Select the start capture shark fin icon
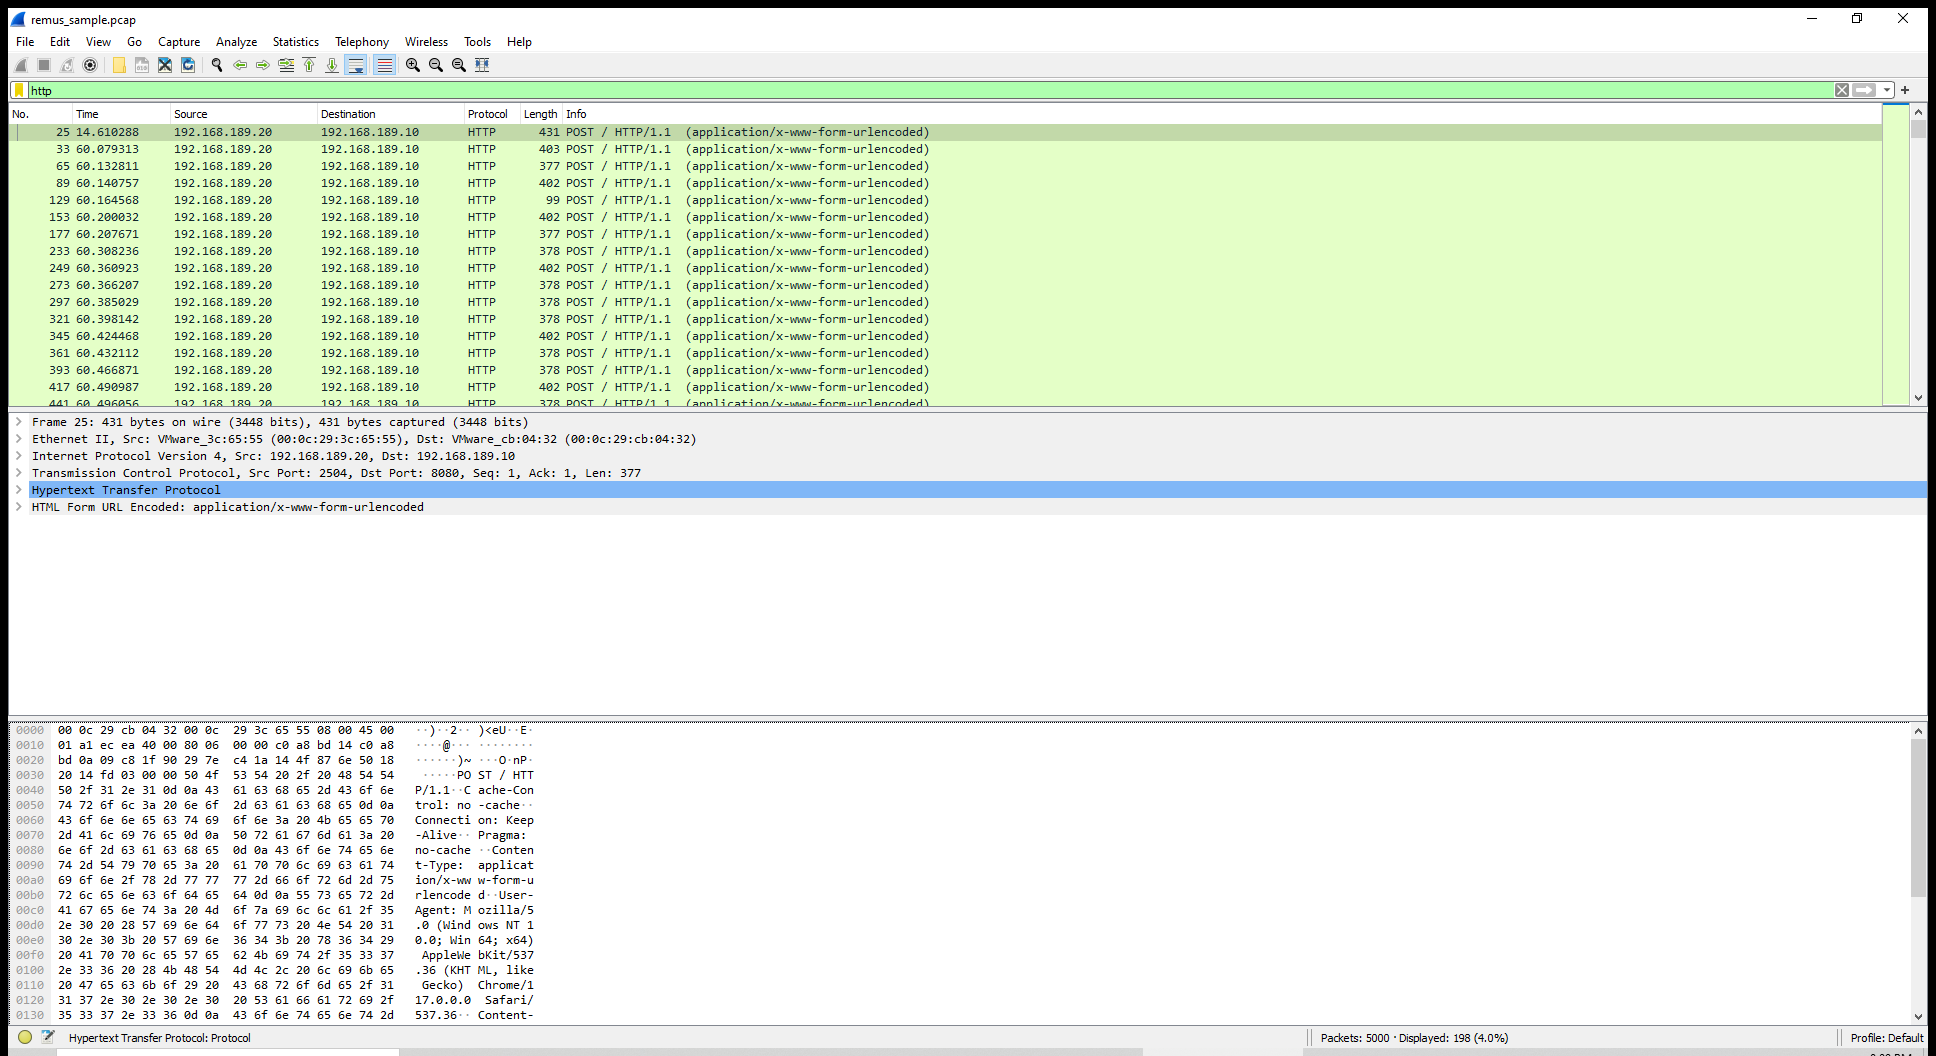1936x1056 pixels. pos(22,65)
